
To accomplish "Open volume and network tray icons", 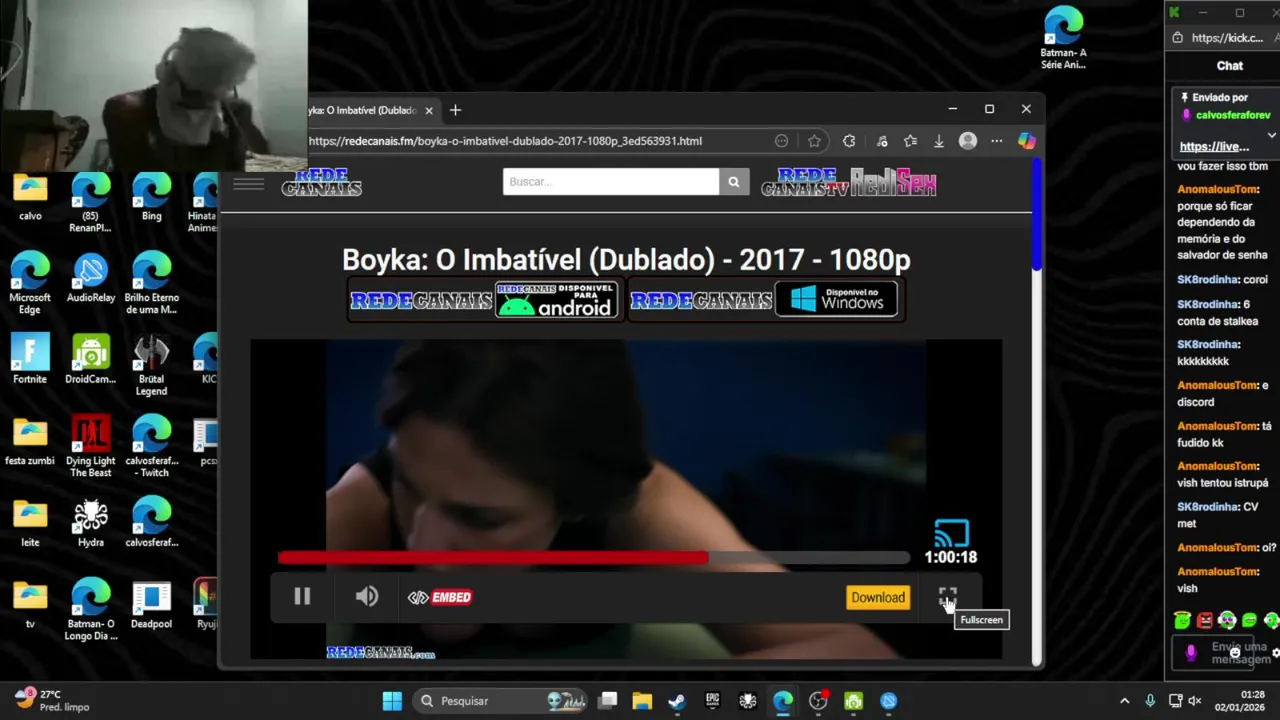I will click(x=1185, y=701).
